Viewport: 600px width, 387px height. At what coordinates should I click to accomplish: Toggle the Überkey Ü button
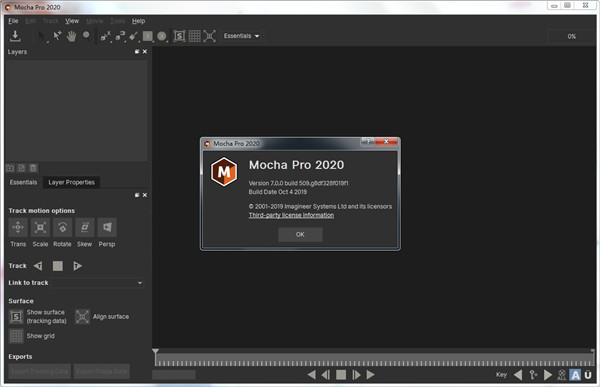588,375
